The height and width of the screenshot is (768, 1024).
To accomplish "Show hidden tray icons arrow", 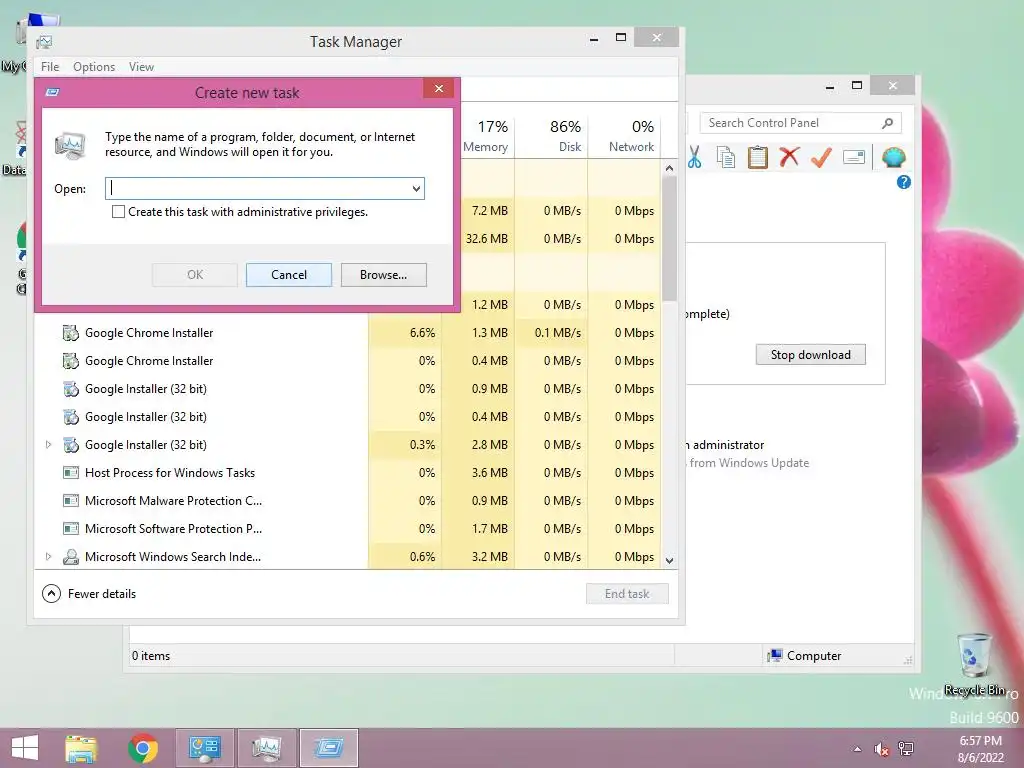I will 857,749.
